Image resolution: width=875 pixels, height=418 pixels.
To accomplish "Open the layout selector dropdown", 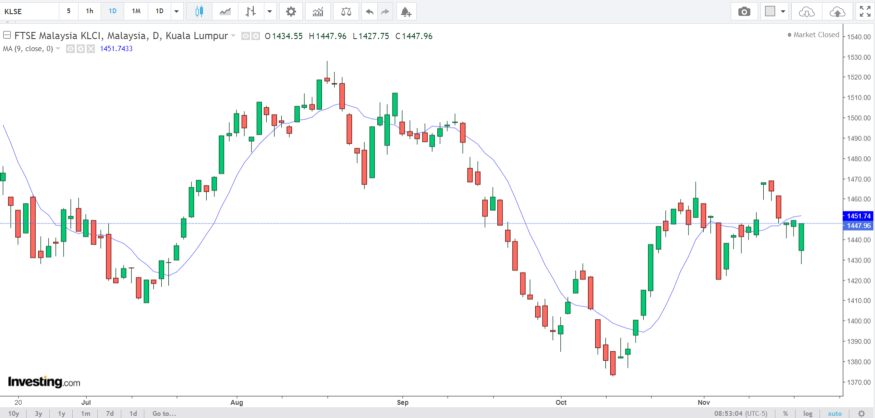I will pos(775,11).
